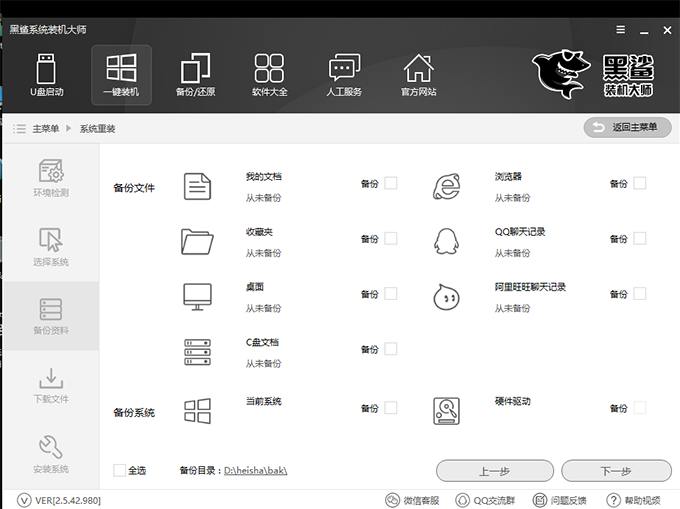This screenshot has height=509, width=680.
Task: Tick the 全选 checkbox
Action: (120, 470)
